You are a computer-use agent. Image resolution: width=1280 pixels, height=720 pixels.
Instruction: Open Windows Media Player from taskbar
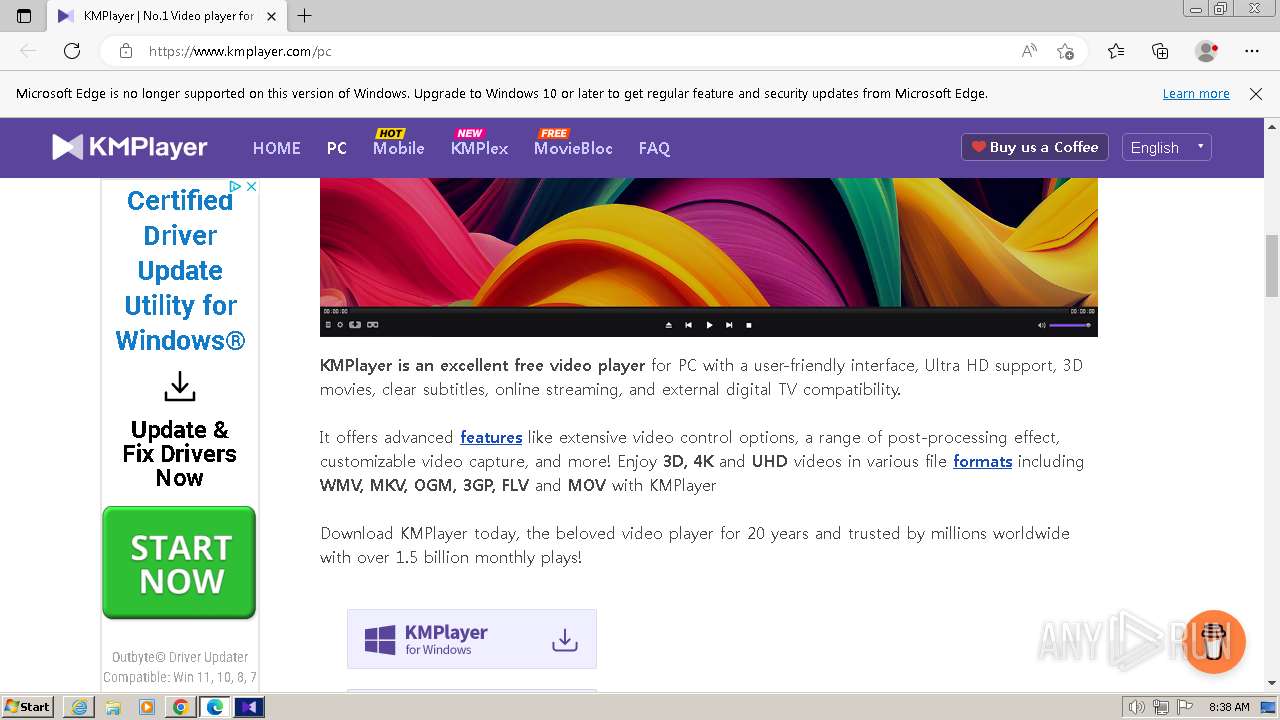click(147, 707)
